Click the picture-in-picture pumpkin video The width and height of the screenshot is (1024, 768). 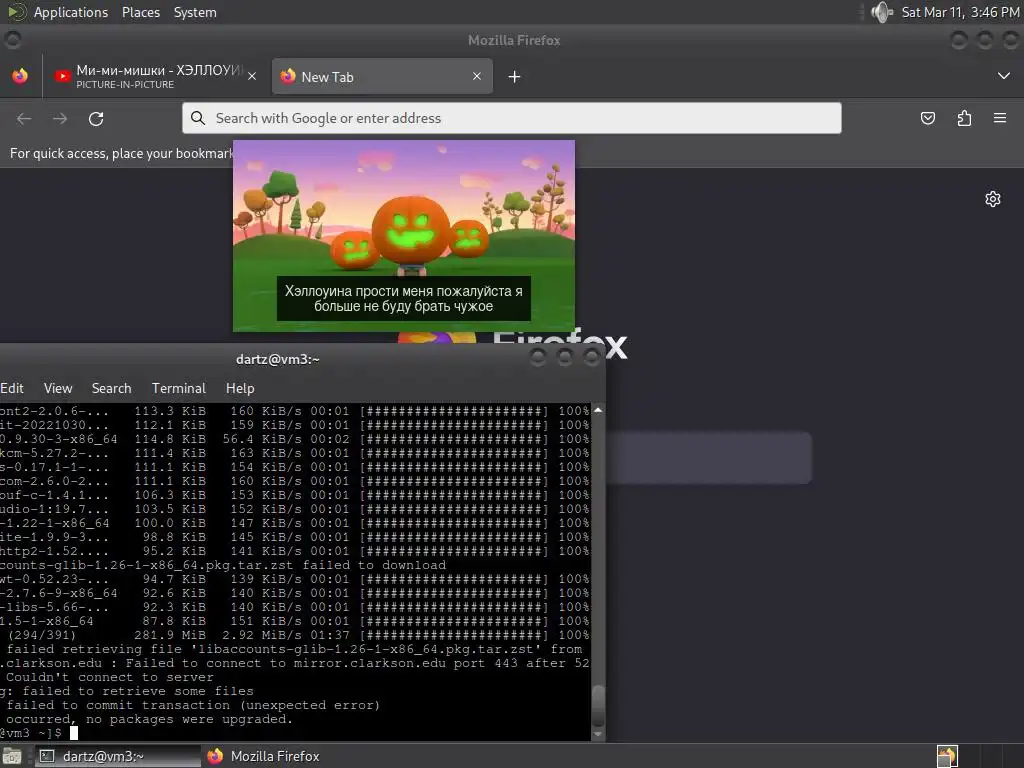tap(404, 235)
